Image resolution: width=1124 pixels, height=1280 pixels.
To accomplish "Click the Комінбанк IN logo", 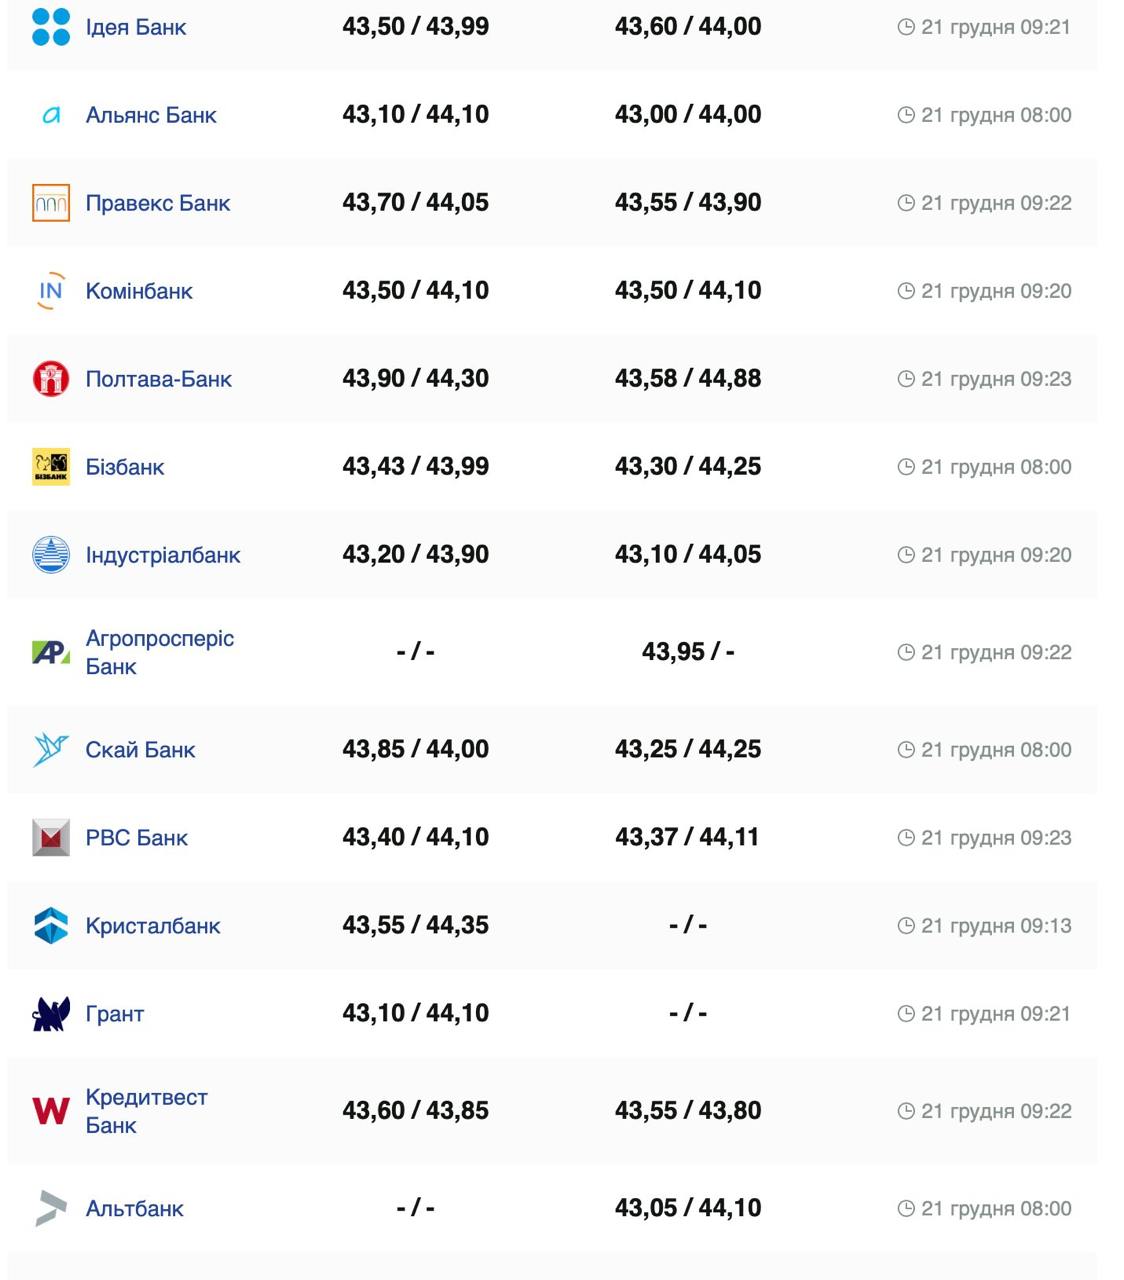I will click(x=51, y=291).
